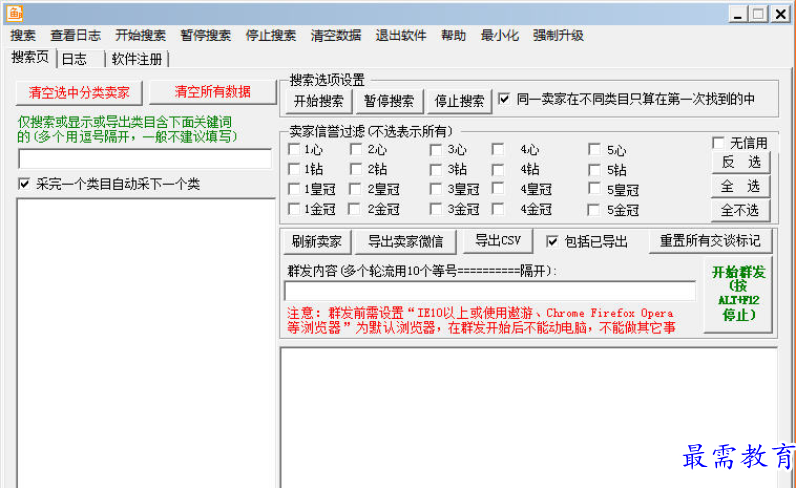Click the 群发内容 message input field
The width and height of the screenshot is (804, 488).
[490, 291]
